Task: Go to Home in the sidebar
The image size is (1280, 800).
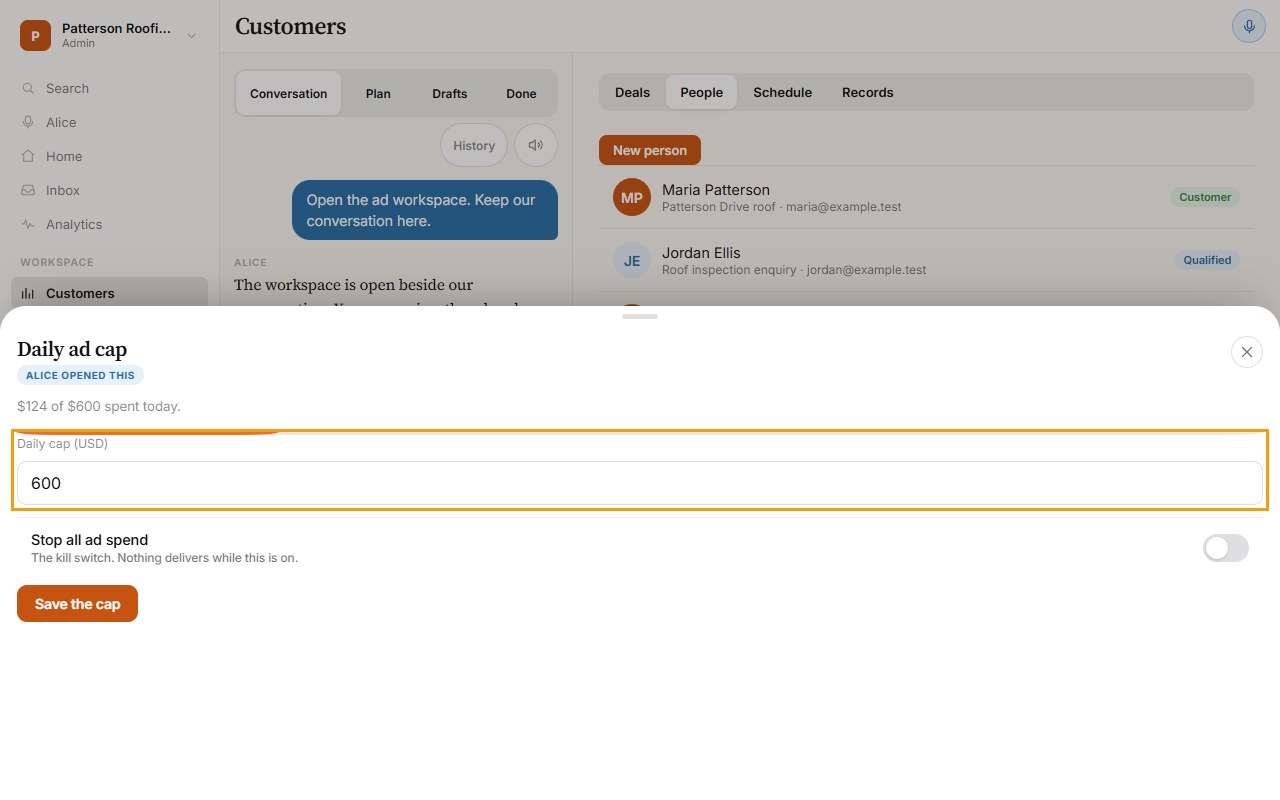Action: [110, 156]
